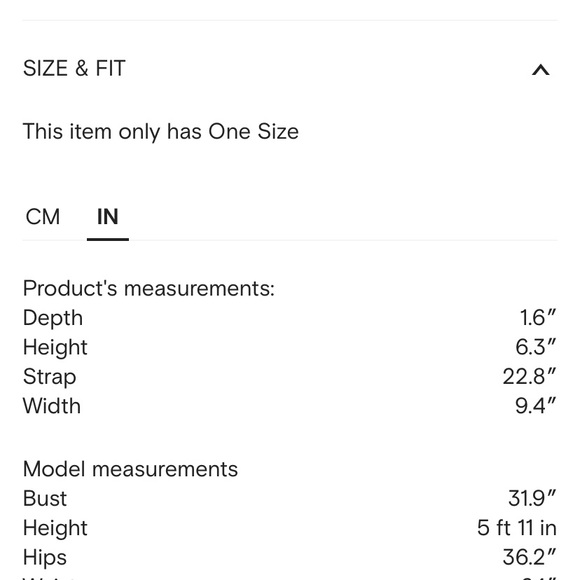The image size is (580, 580).
Task: Select the Bust measurement row label
Action: (x=45, y=498)
